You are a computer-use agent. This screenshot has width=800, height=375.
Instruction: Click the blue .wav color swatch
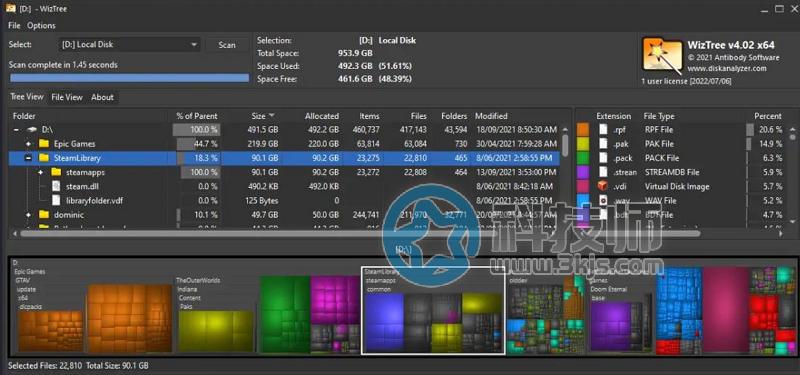tap(583, 201)
